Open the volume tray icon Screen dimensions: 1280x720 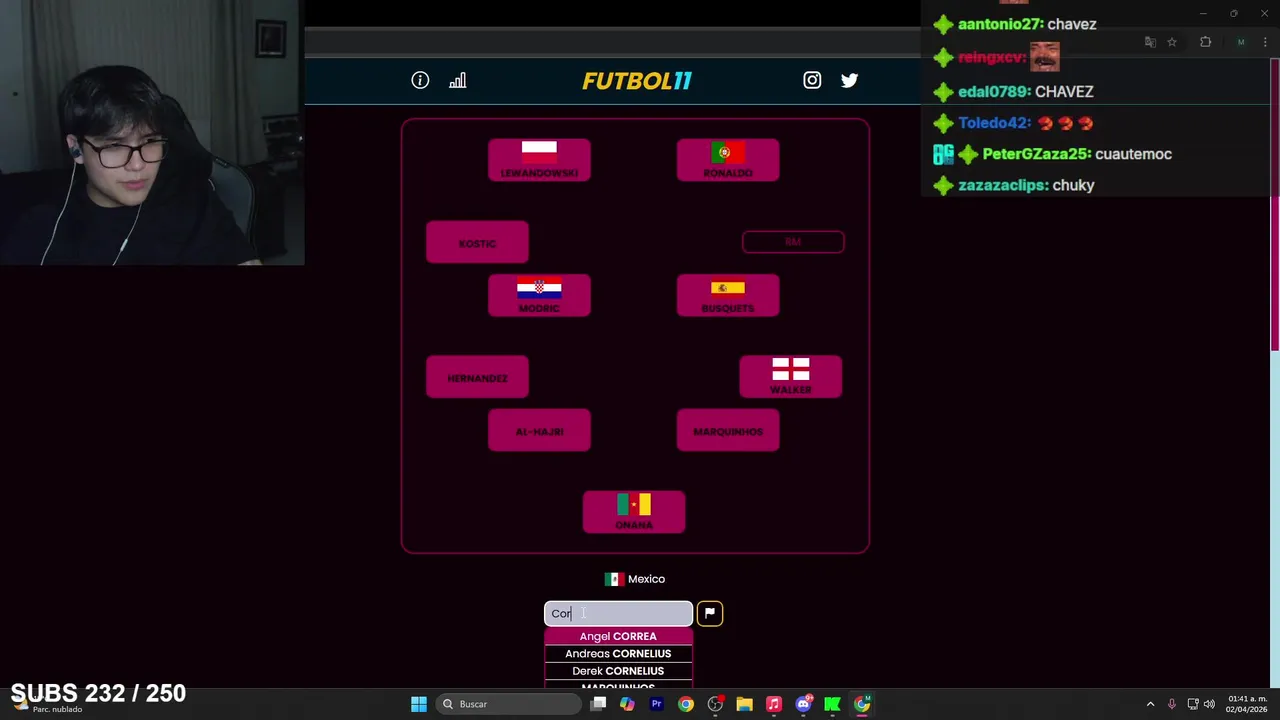point(1209,704)
